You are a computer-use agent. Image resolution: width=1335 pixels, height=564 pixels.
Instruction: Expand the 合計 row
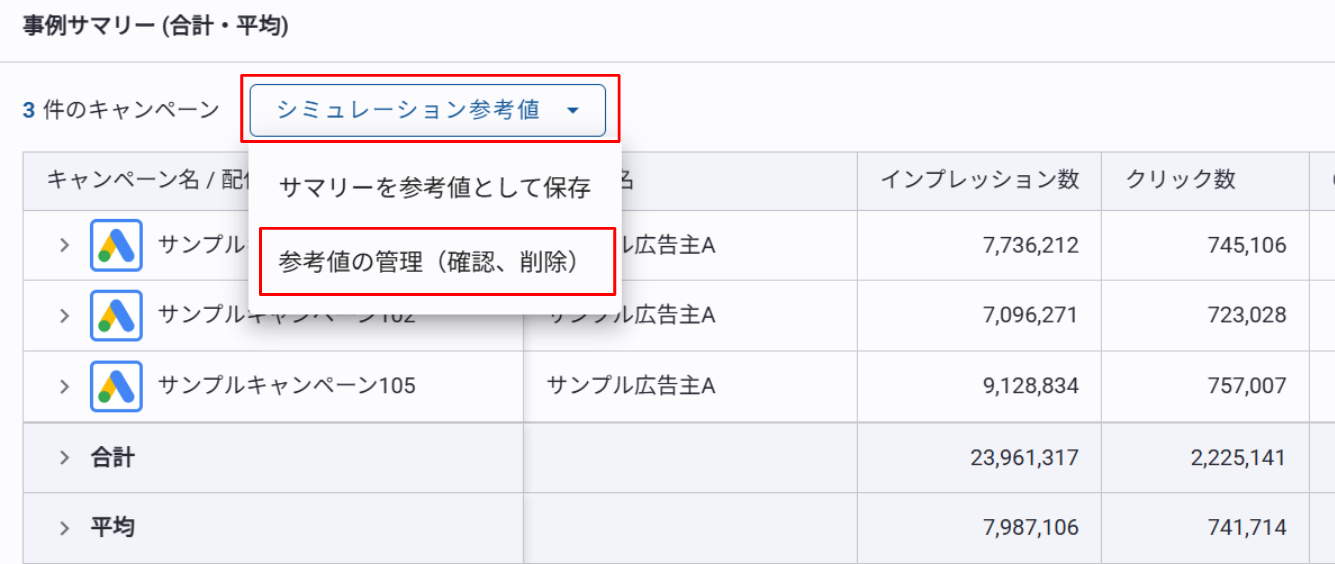point(64,458)
